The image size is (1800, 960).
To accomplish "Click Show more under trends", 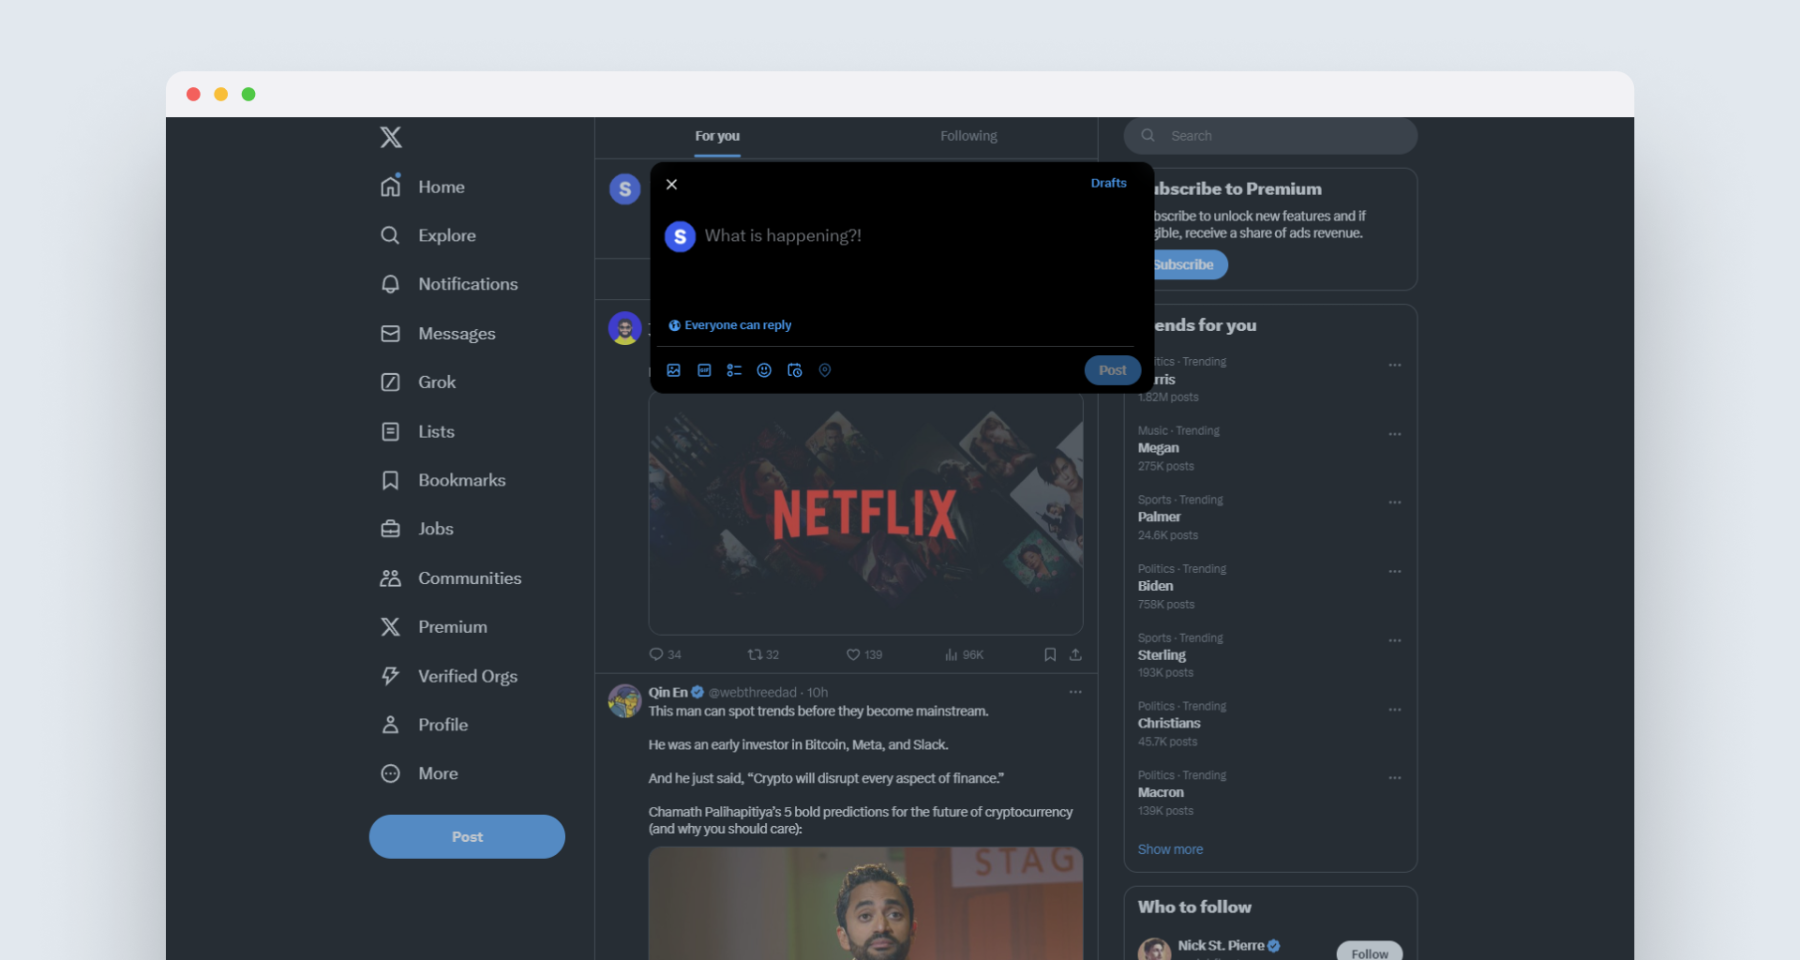I will pos(1170,850).
